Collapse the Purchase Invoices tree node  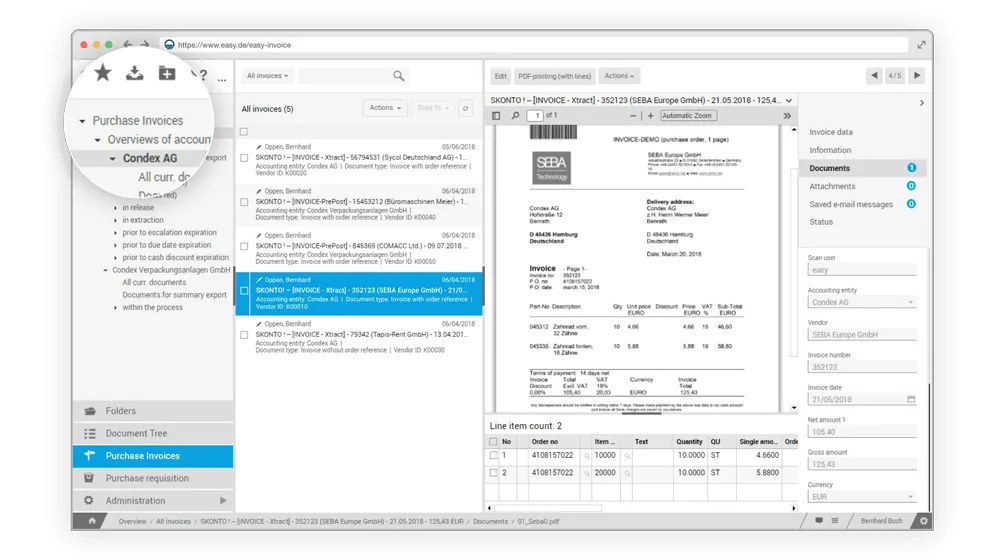pos(82,121)
